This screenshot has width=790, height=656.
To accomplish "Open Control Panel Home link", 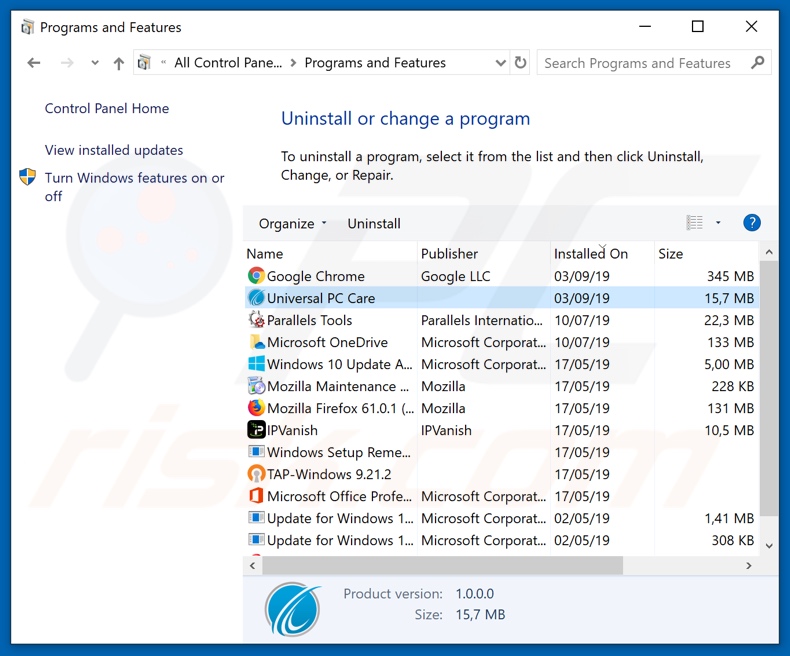I will [x=107, y=108].
